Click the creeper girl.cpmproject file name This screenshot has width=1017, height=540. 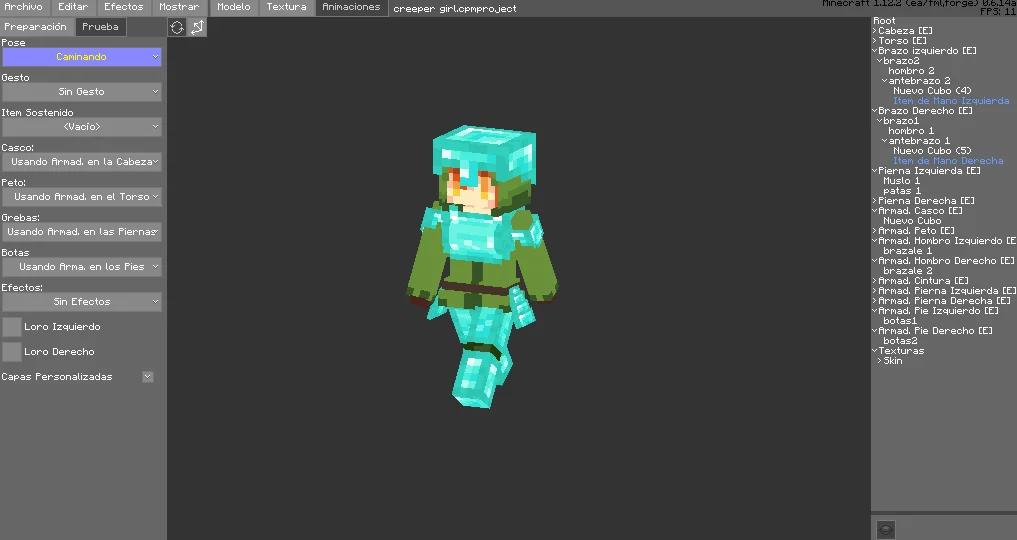pyautogui.click(x=455, y=8)
